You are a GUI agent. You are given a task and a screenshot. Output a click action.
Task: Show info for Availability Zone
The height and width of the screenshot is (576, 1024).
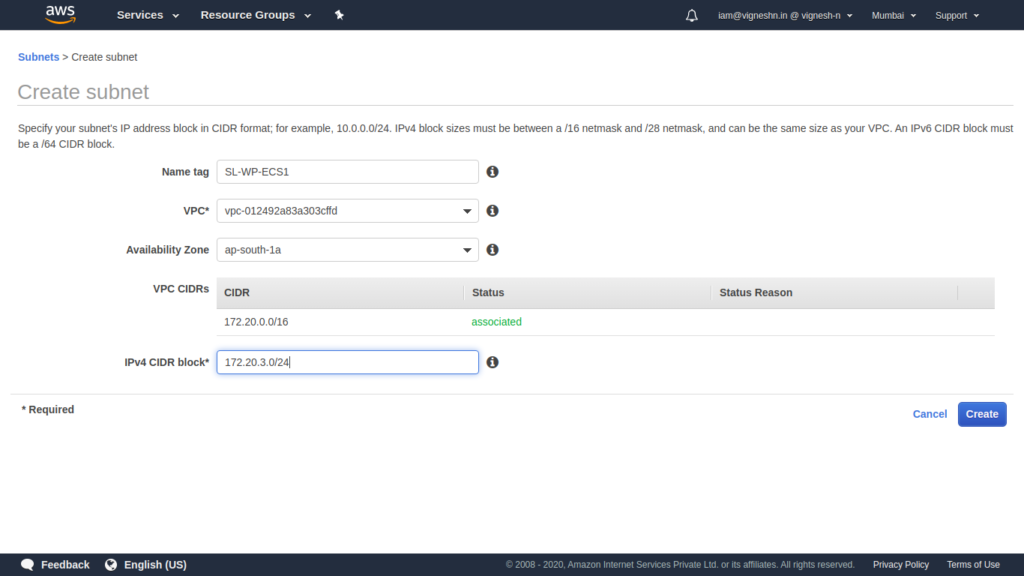click(x=492, y=250)
